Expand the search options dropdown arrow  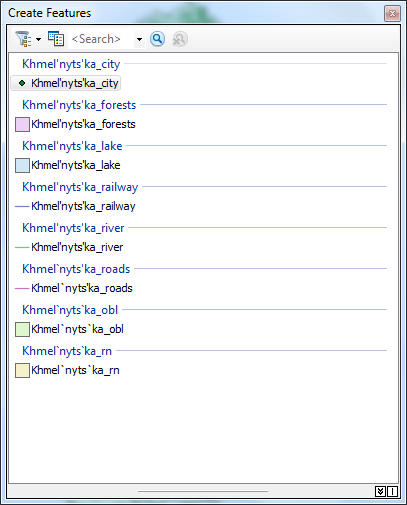[x=139, y=39]
